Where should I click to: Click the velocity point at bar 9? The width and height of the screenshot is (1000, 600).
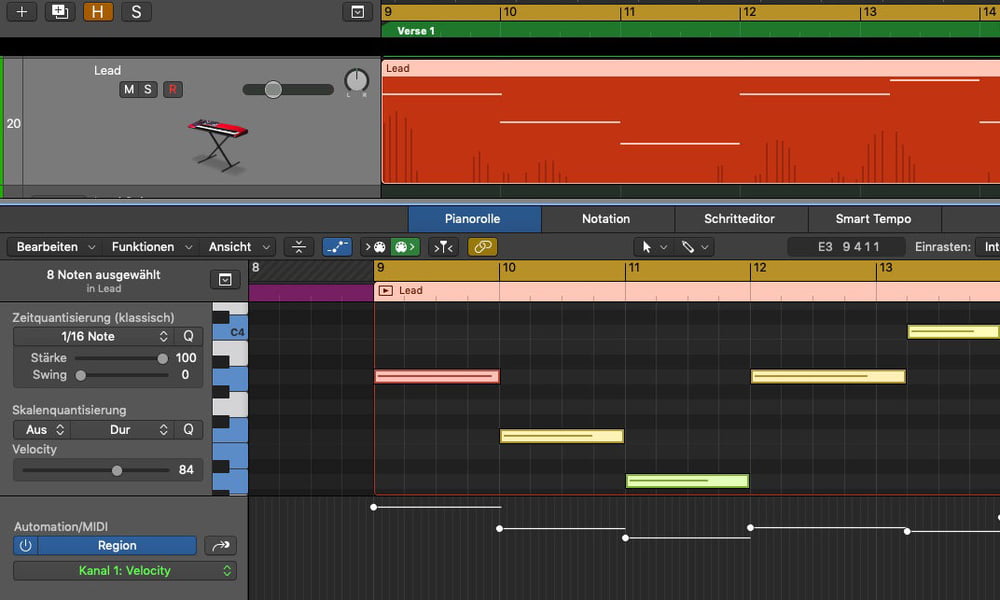pos(374,508)
